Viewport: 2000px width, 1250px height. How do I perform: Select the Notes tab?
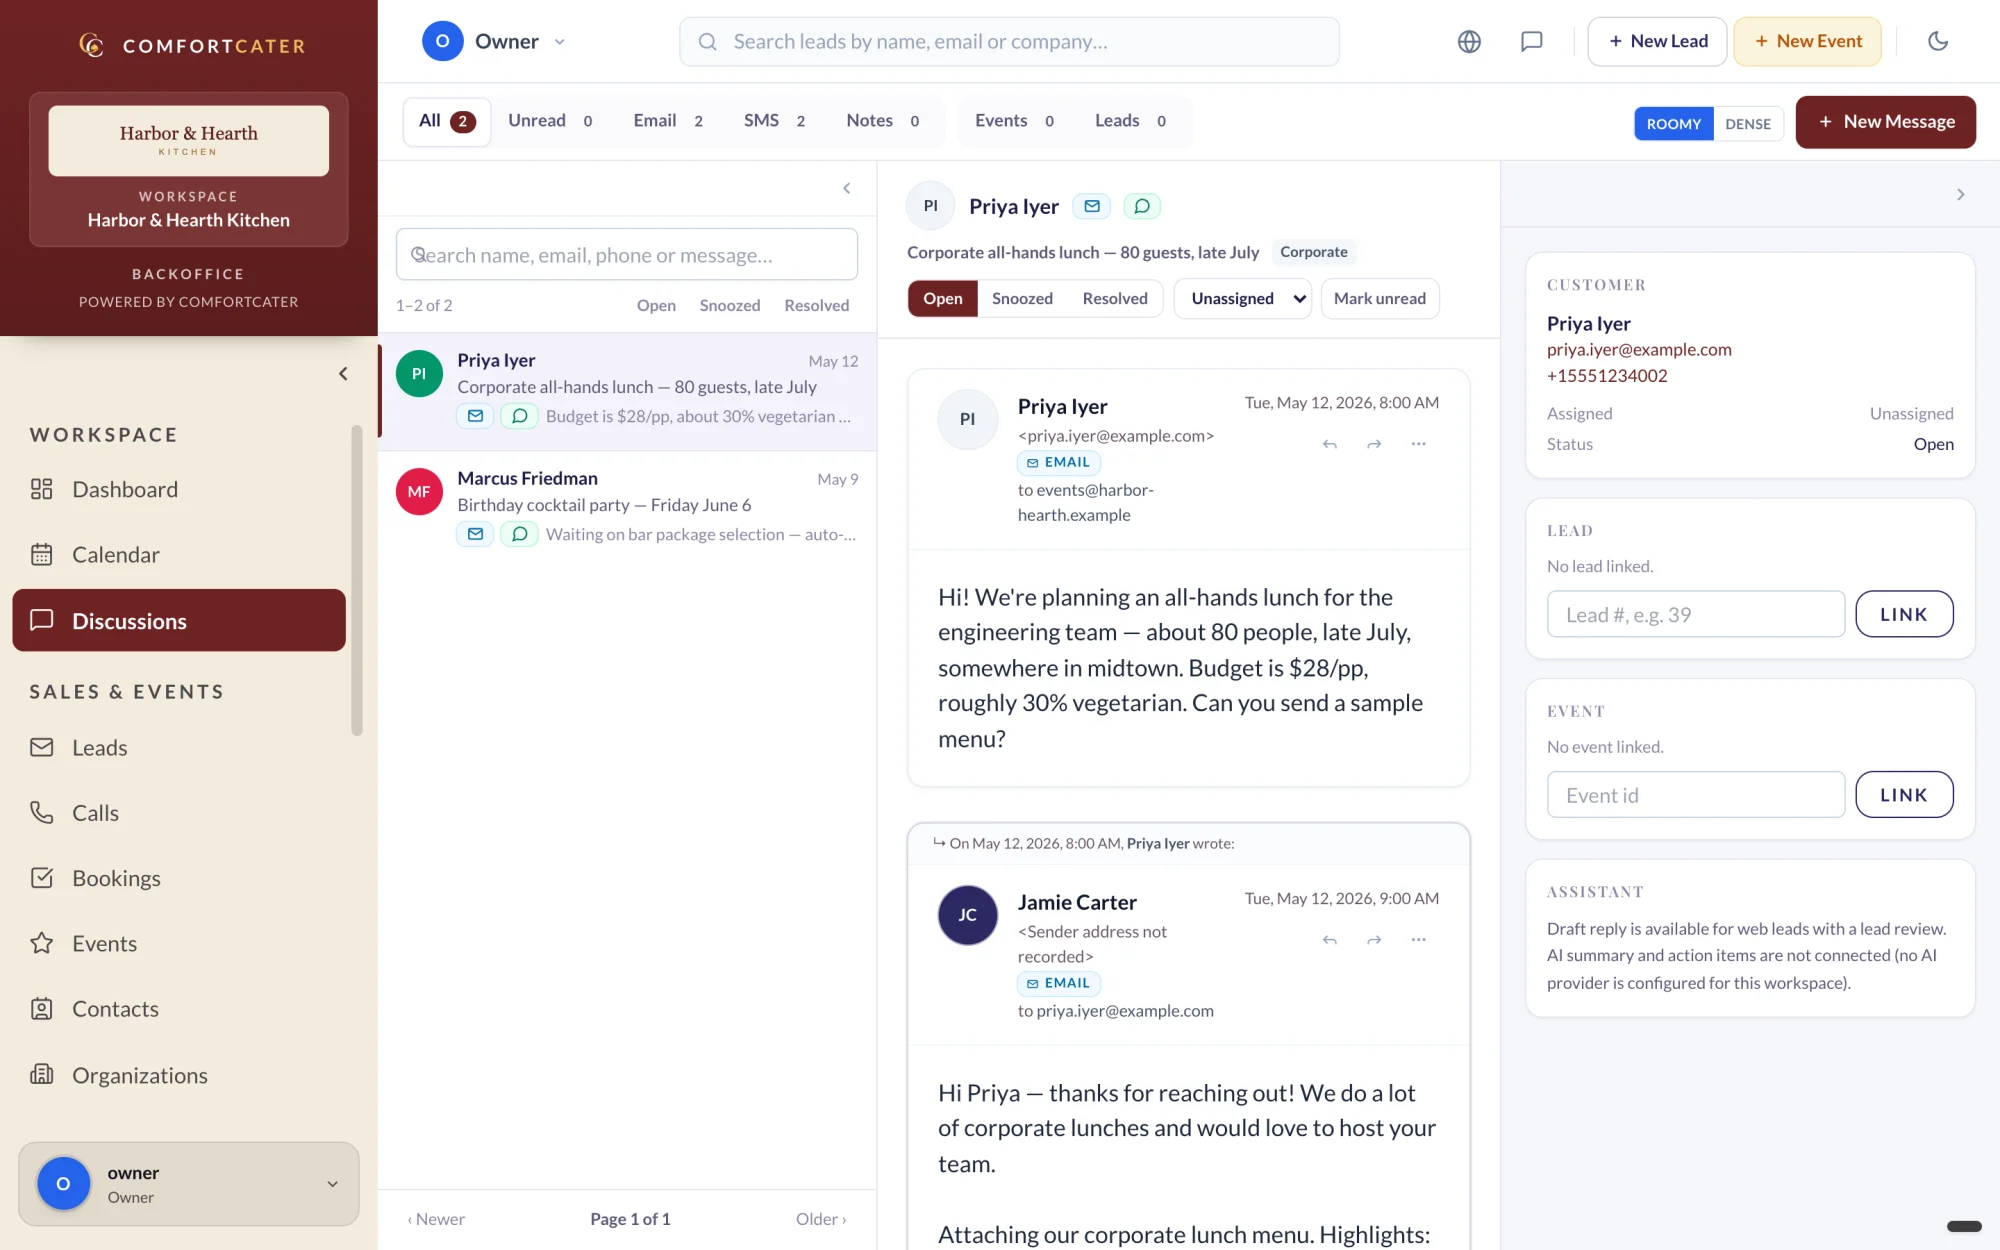882,121
